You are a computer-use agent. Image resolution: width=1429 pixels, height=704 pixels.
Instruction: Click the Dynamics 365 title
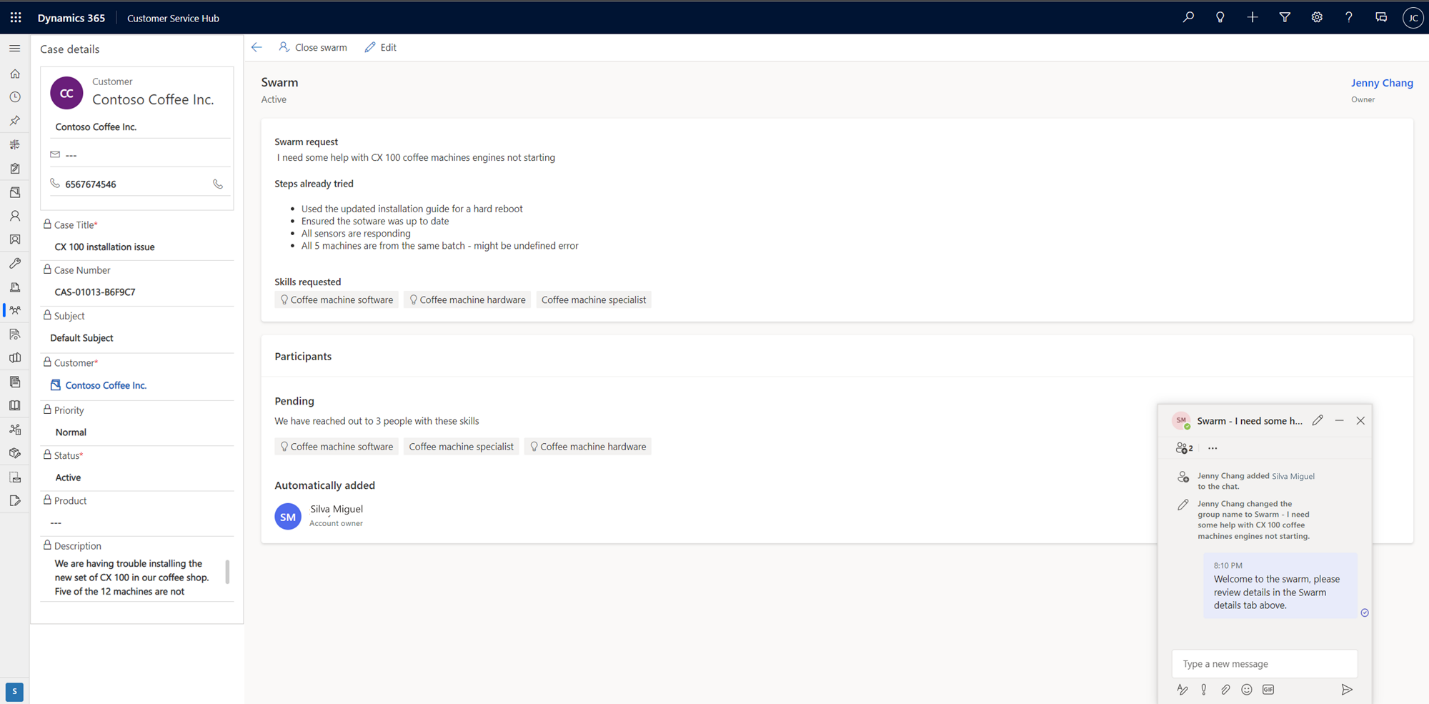pos(71,18)
